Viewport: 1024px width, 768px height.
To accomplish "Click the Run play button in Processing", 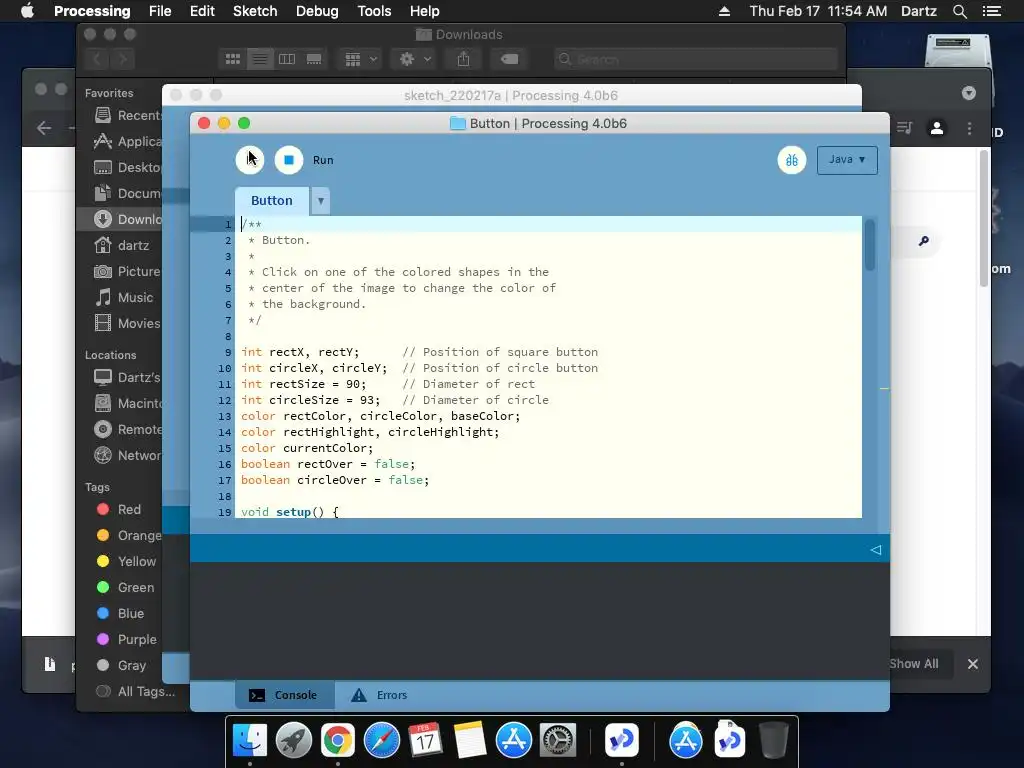I will click(x=249, y=160).
